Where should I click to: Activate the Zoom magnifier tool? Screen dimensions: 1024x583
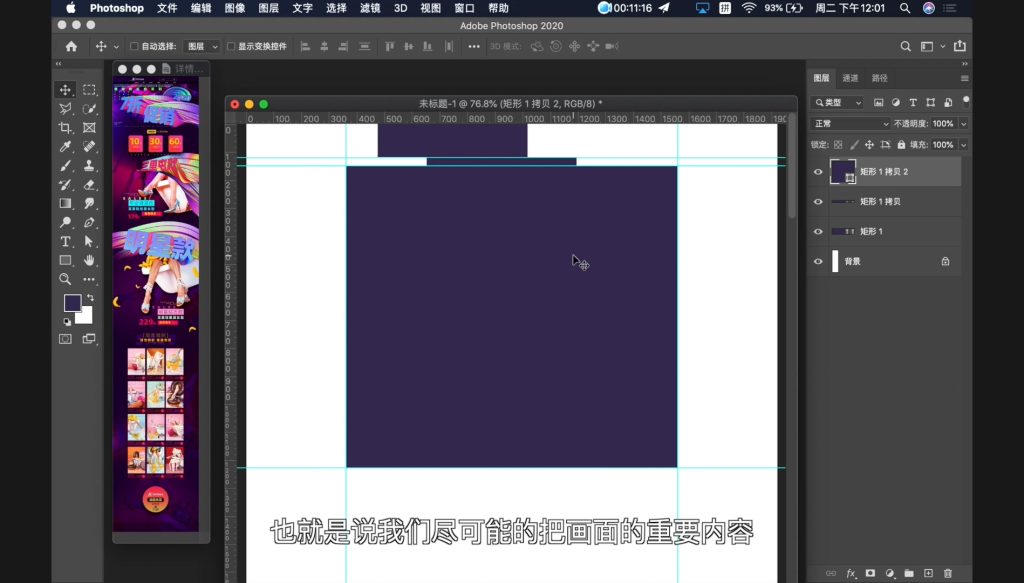(x=65, y=280)
